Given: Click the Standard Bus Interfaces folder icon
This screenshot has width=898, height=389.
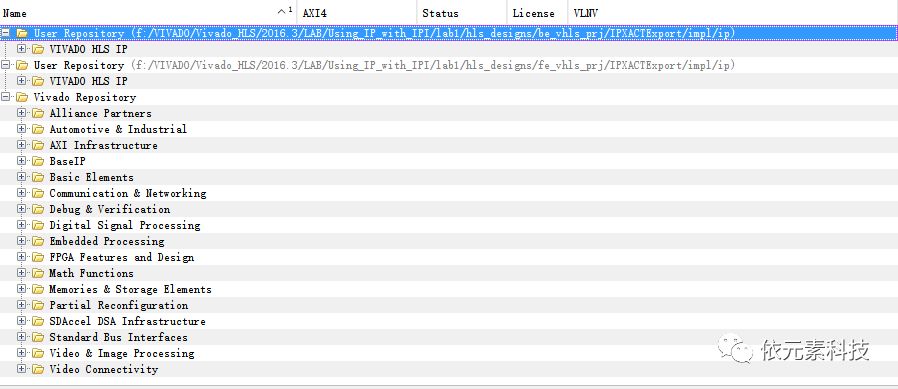Looking at the screenshot, I should pos(38,337).
